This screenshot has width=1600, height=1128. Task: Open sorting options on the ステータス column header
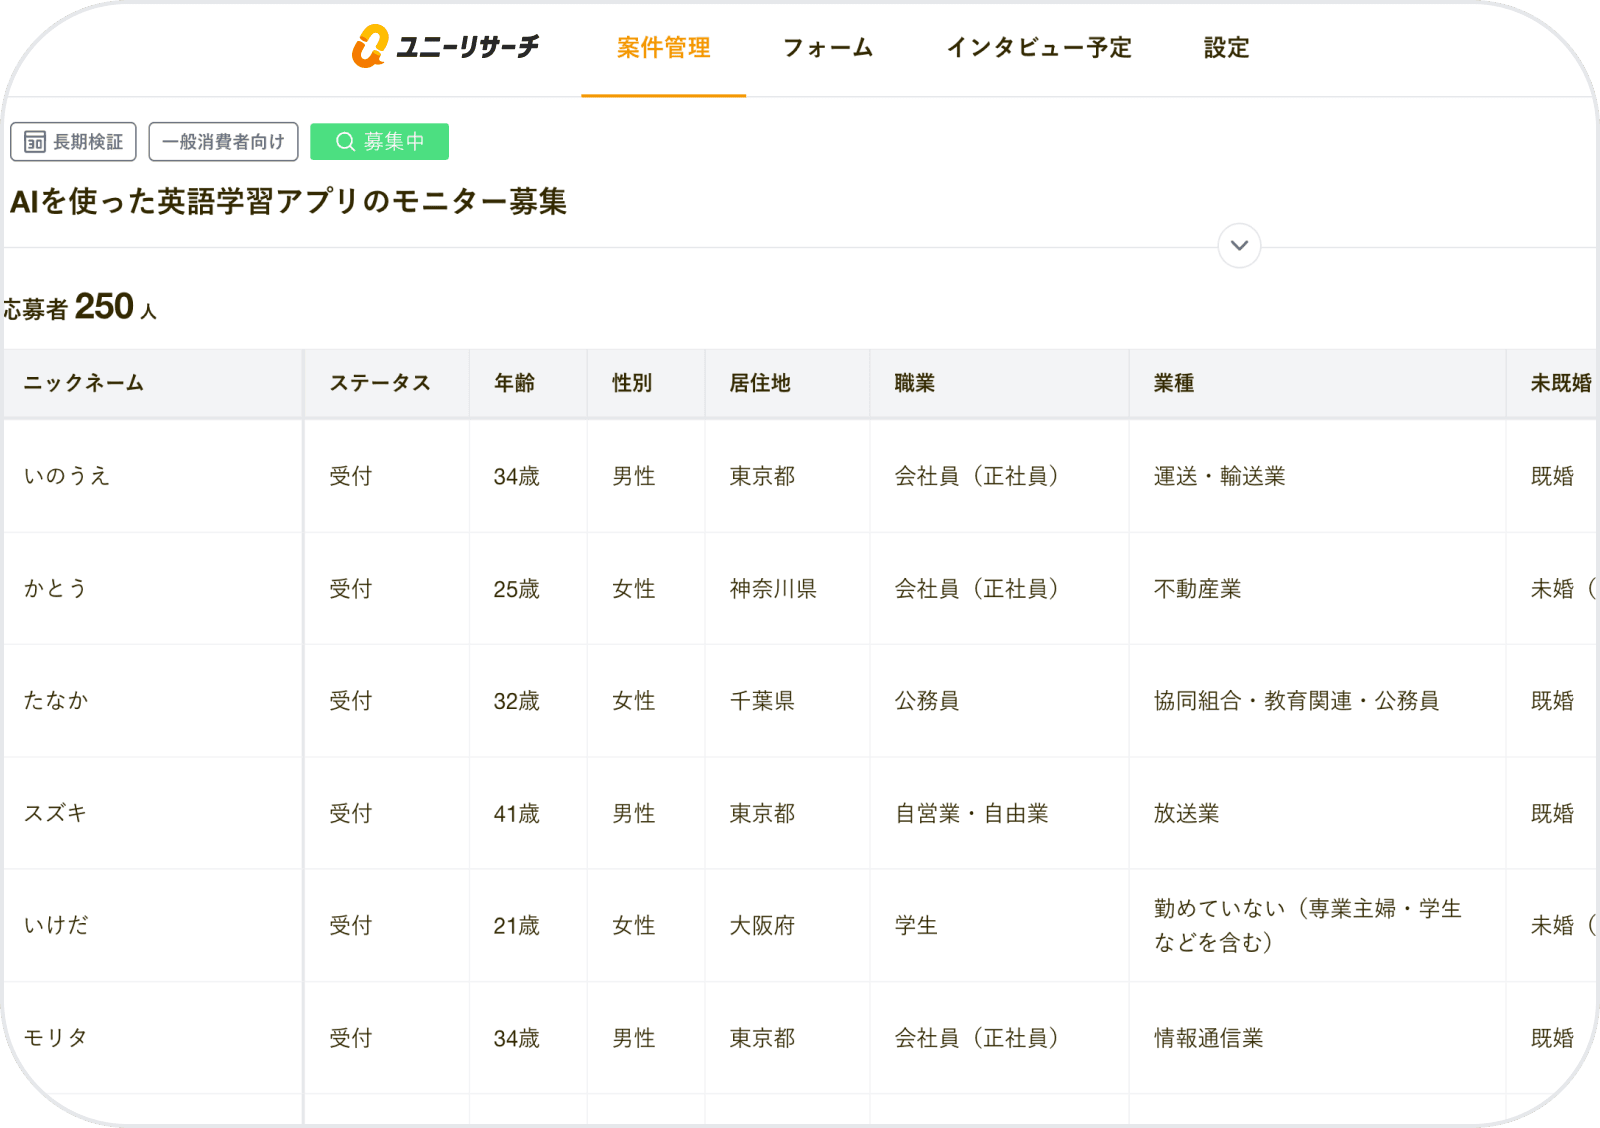pos(382,383)
